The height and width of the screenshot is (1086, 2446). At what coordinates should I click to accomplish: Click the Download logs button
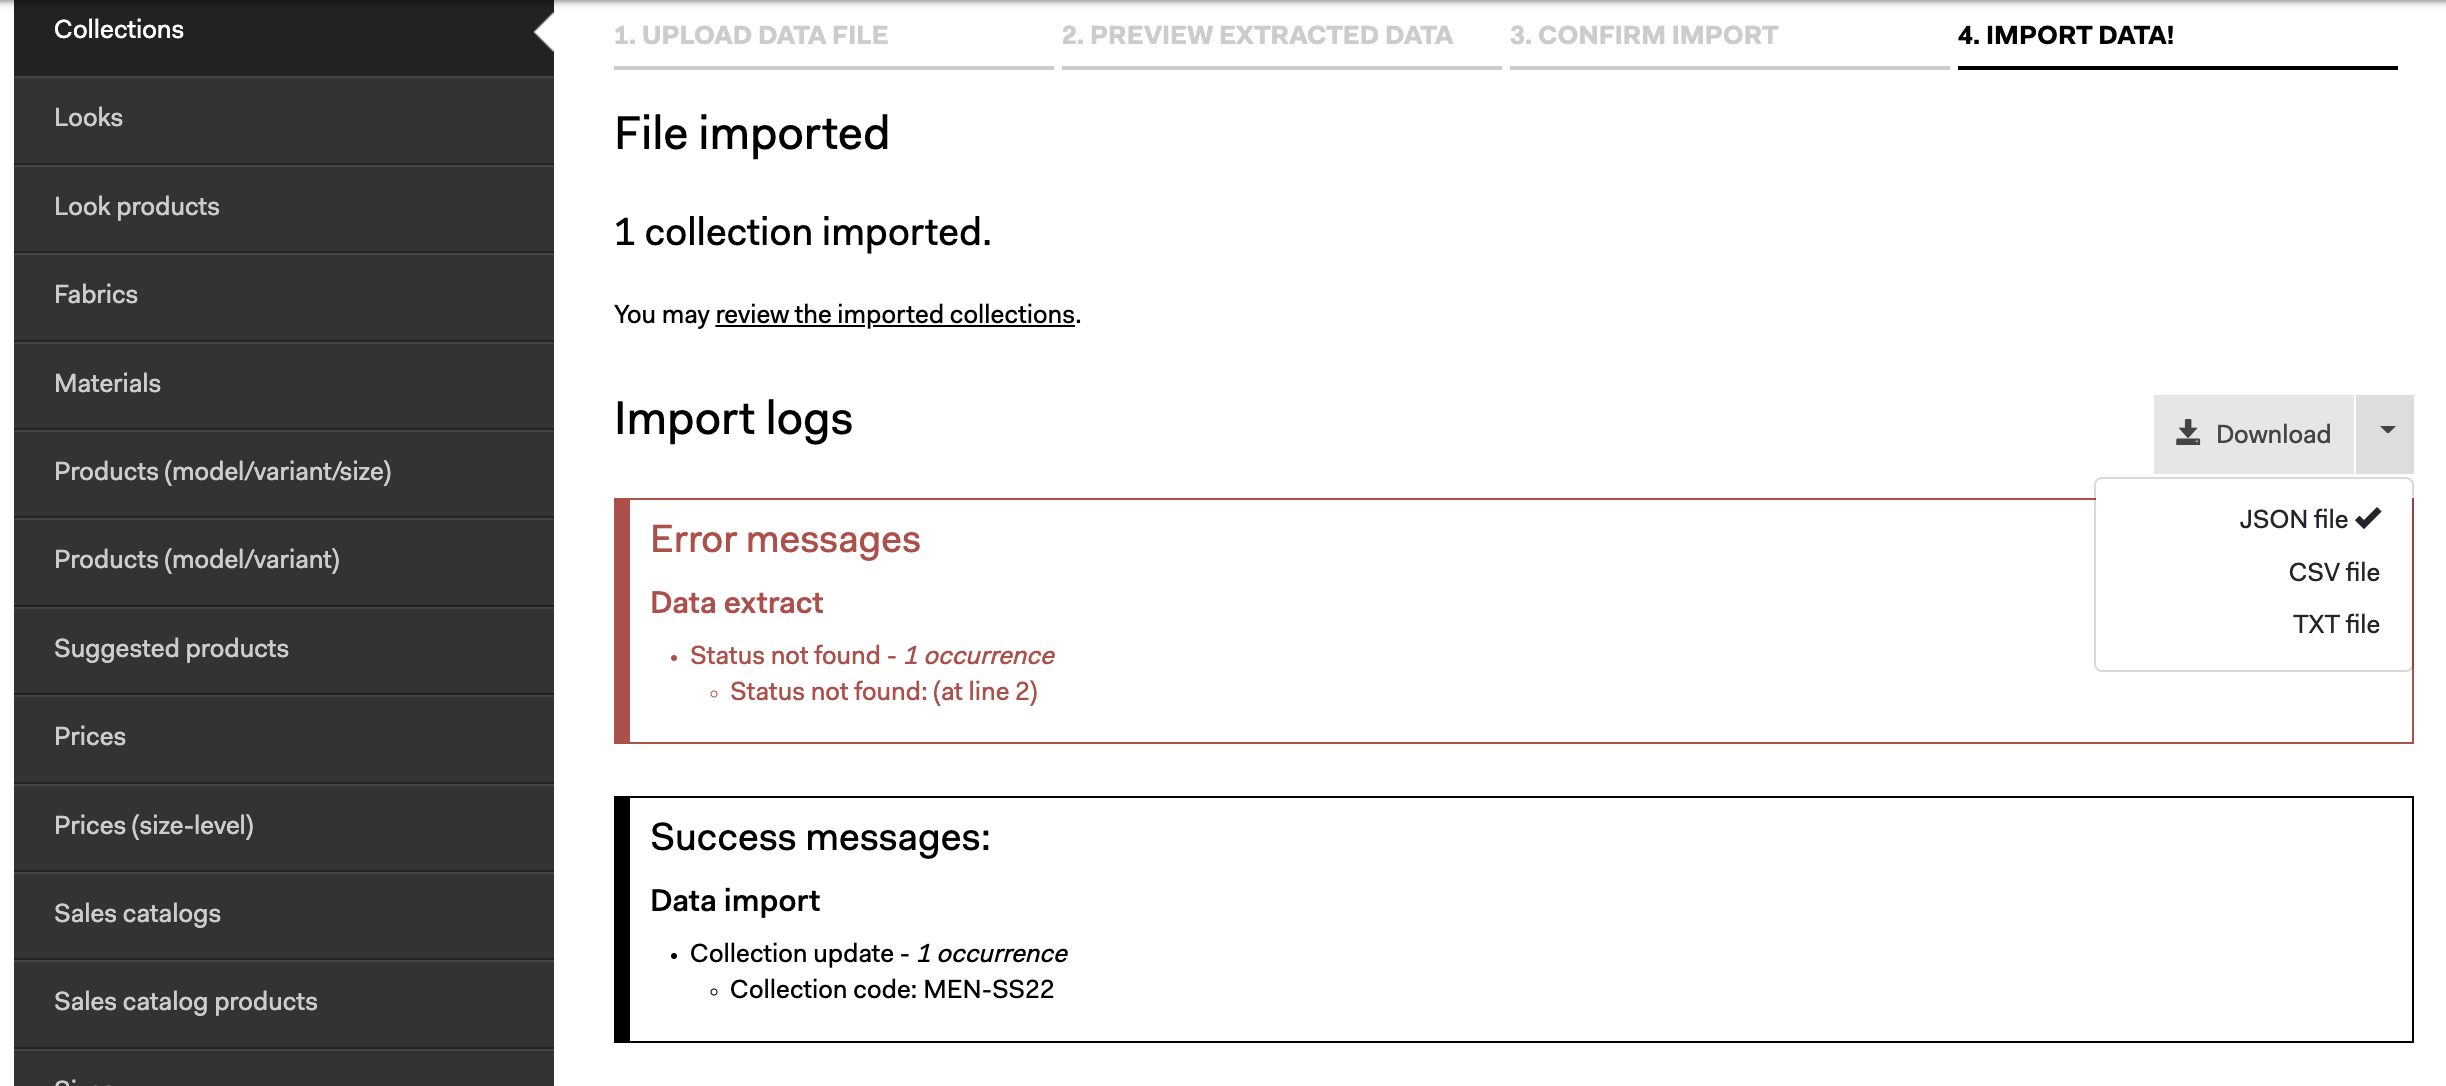pyautogui.click(x=2253, y=434)
